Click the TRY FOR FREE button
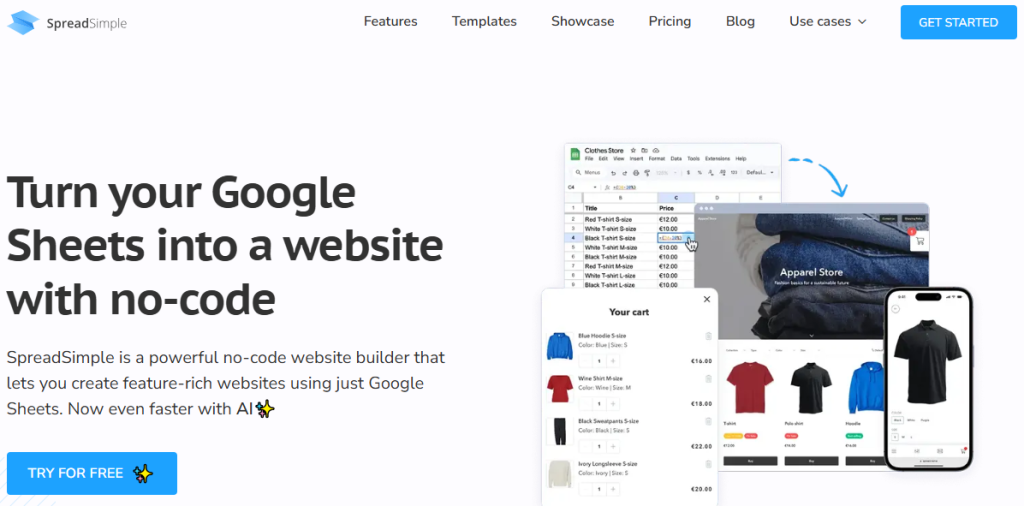Image resolution: width=1024 pixels, height=506 pixels. point(92,473)
